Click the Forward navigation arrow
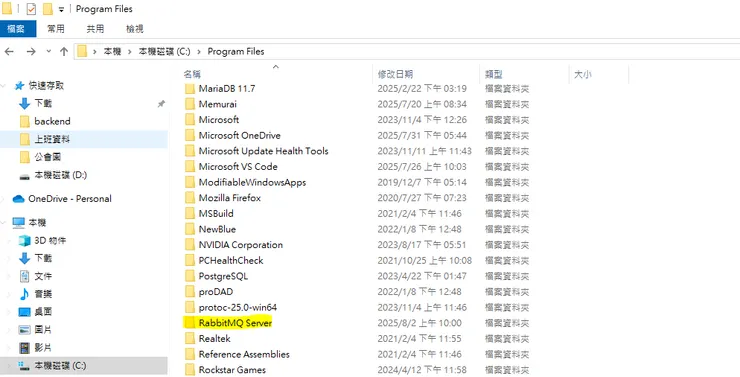This screenshot has width=740, height=377. point(31,51)
